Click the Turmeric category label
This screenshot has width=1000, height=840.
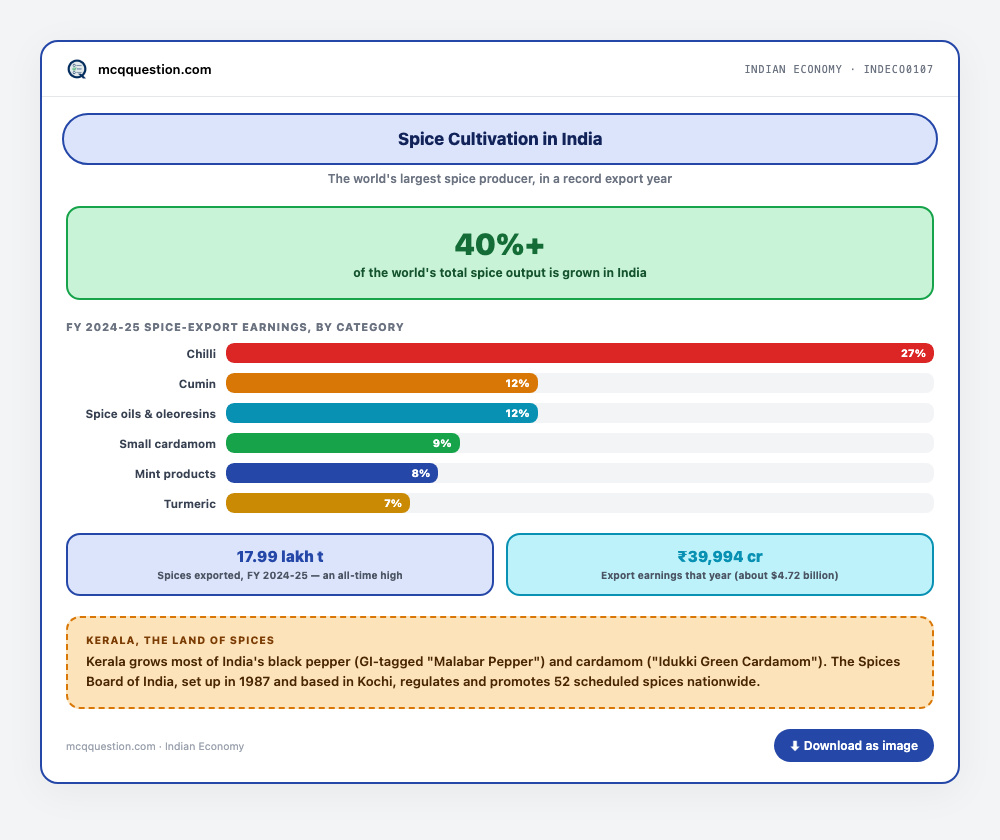(189, 504)
